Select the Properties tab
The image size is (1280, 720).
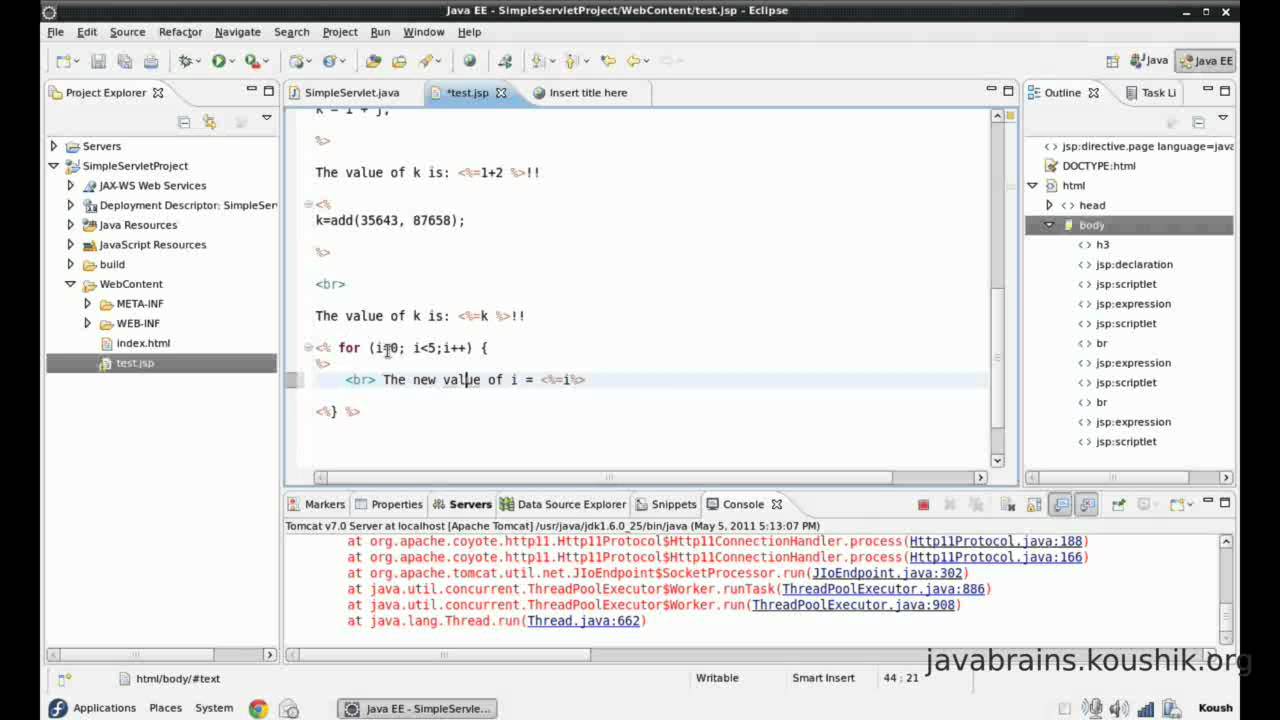coord(389,505)
